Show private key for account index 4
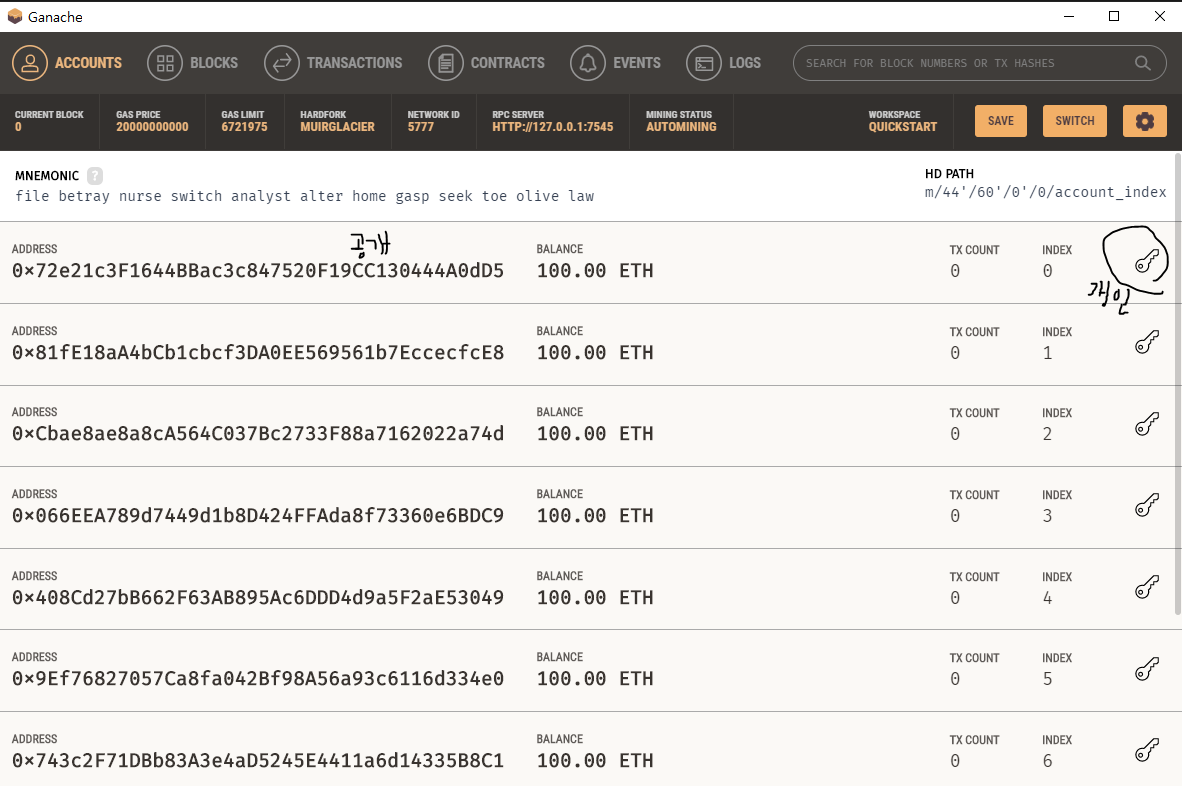 point(1147,587)
